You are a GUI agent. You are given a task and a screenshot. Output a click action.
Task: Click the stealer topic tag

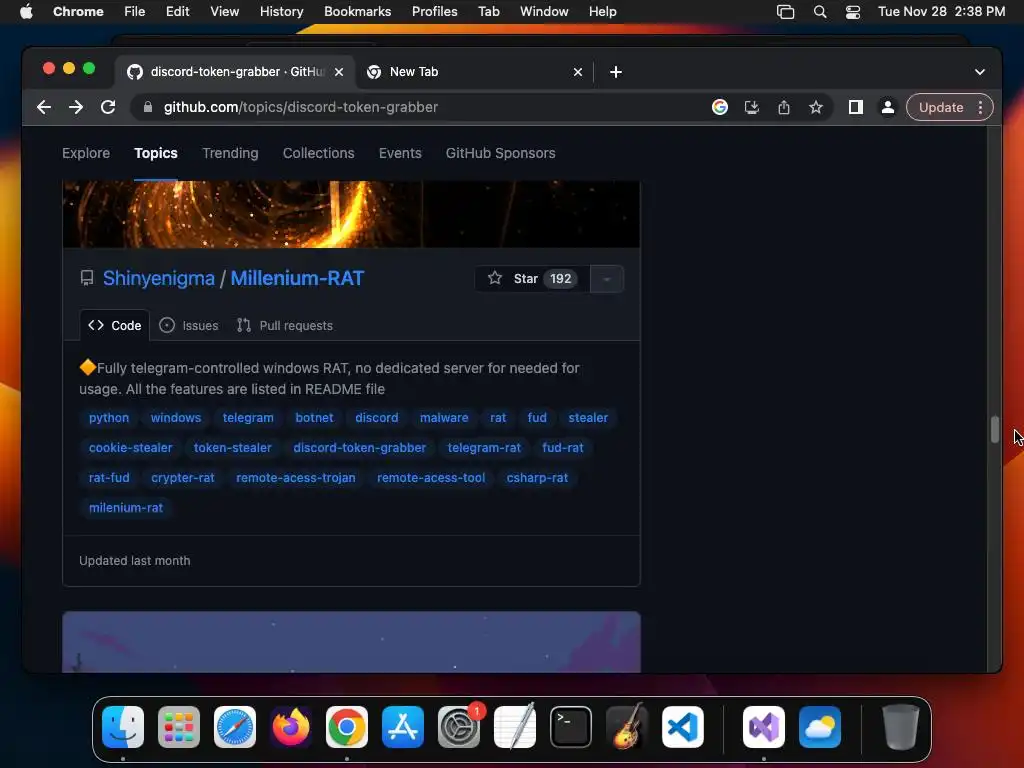pyautogui.click(x=588, y=418)
